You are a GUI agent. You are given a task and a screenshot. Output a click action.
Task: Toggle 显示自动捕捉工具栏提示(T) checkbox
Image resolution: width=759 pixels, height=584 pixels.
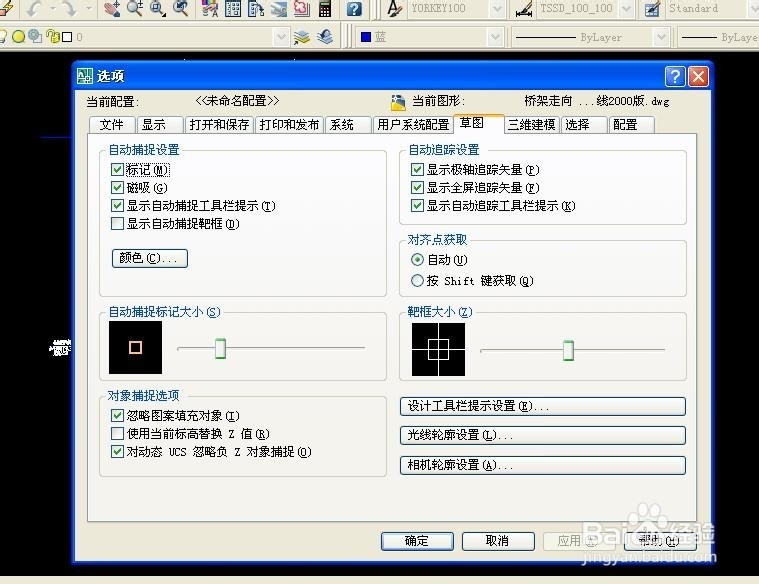click(117, 205)
